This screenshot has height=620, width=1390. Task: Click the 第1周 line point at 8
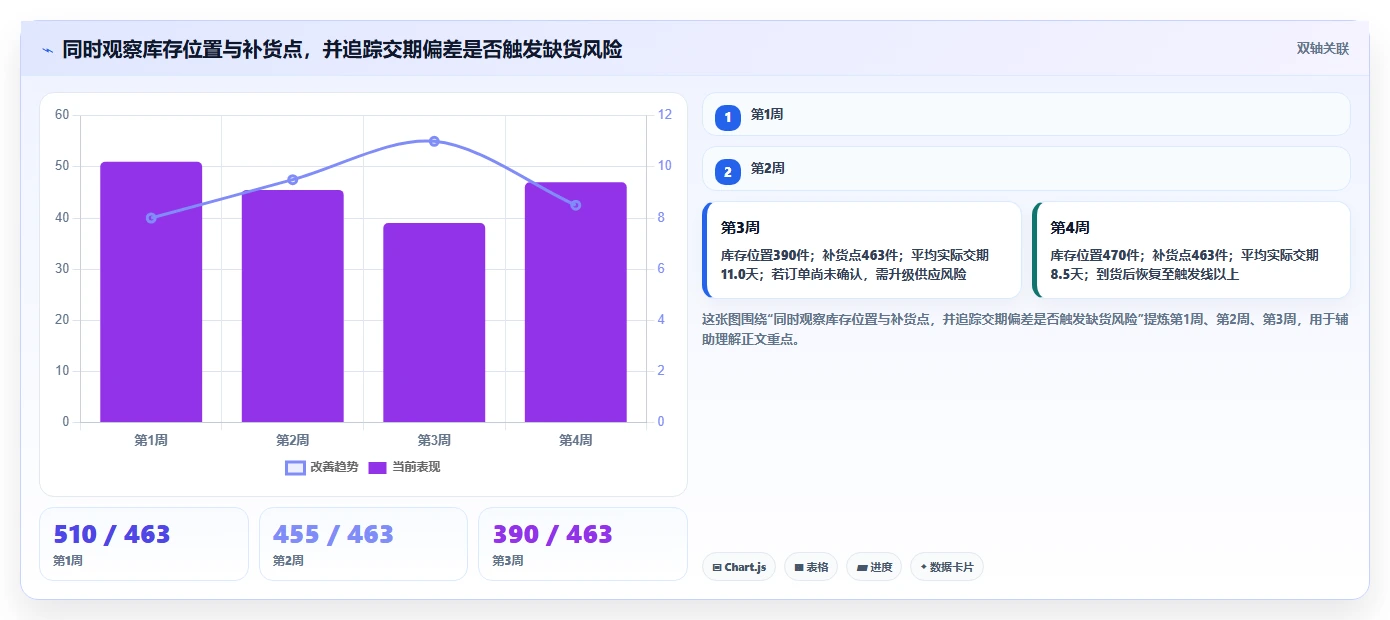(x=151, y=218)
